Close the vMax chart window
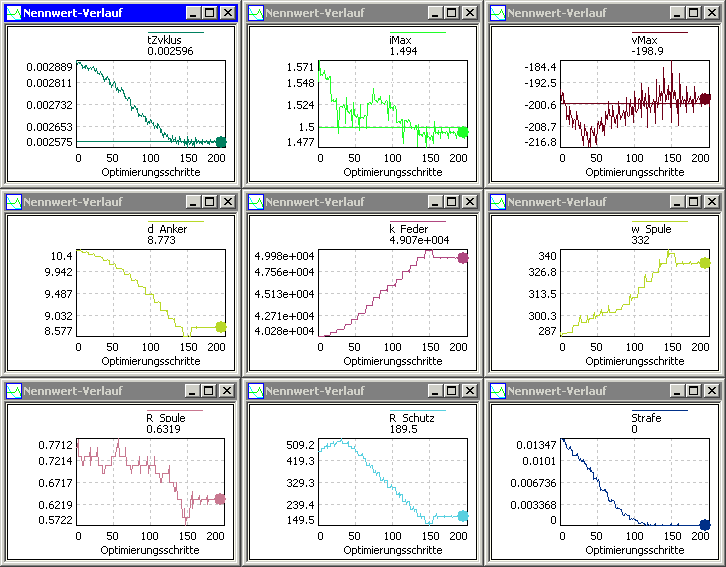Viewport: 726px width, 567px height. 711,13
